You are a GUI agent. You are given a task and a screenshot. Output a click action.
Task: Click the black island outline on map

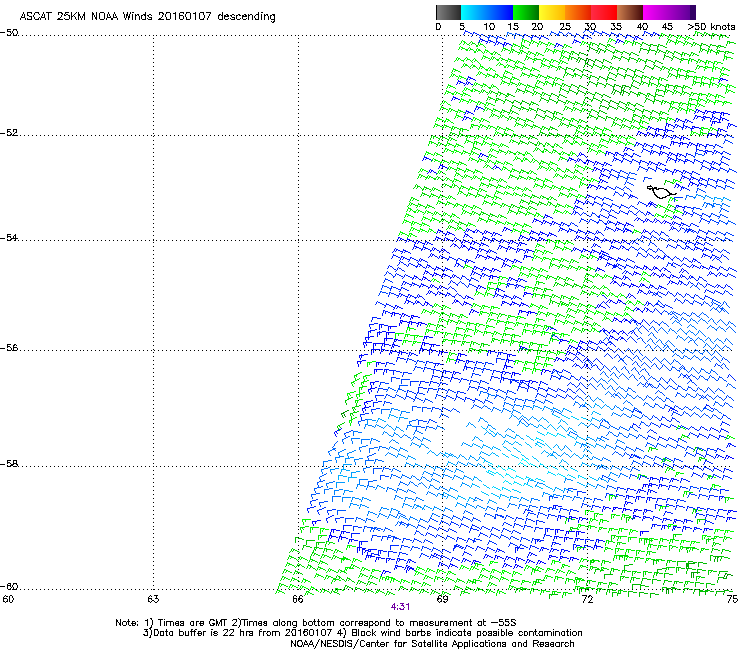point(661,191)
